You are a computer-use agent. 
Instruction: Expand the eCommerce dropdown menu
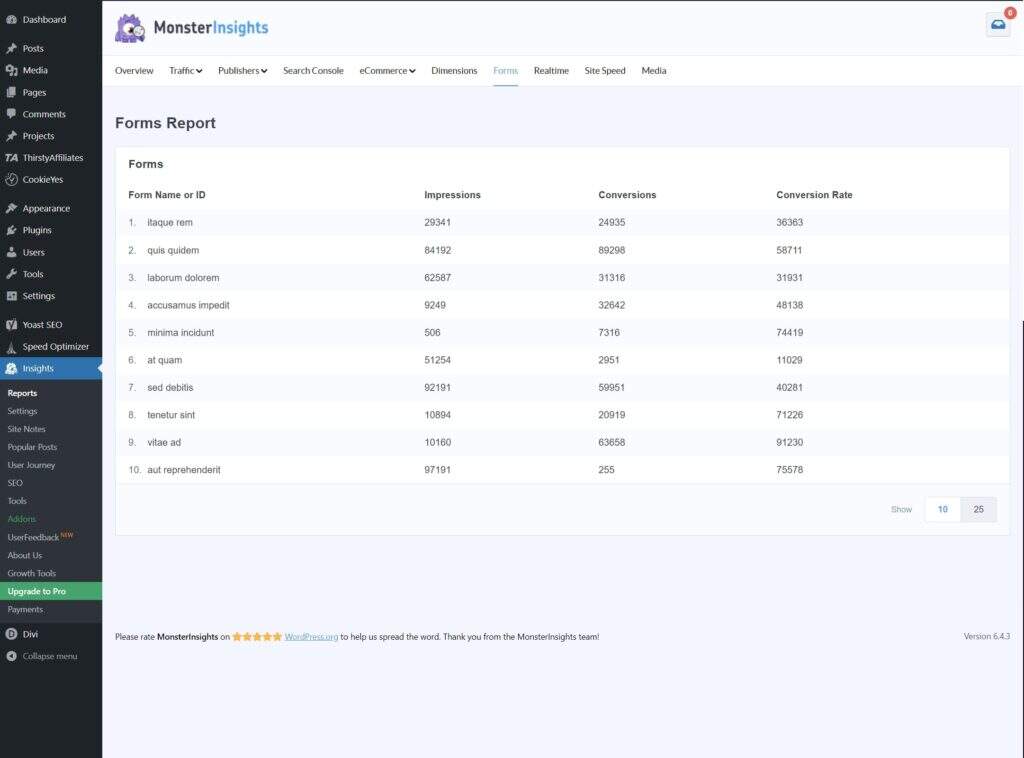click(387, 71)
